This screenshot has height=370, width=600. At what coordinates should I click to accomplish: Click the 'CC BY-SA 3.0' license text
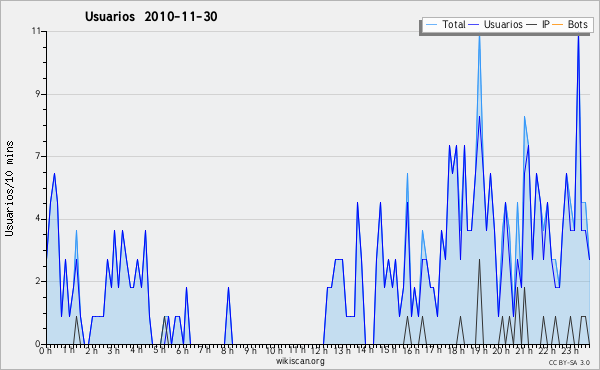pos(569,362)
